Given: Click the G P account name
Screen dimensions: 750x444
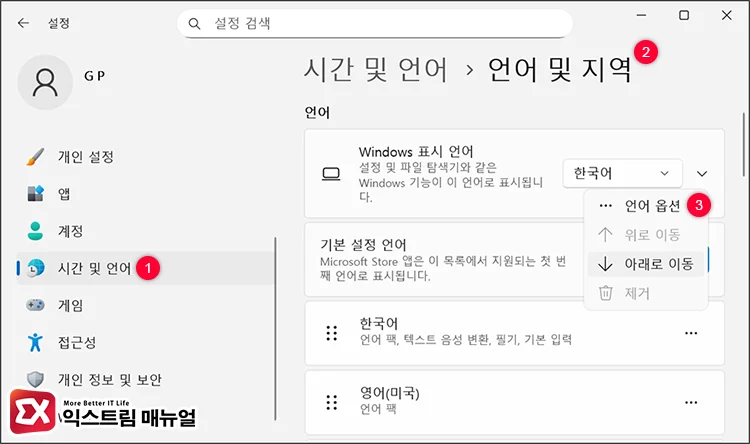Looking at the screenshot, I should click(x=95, y=76).
